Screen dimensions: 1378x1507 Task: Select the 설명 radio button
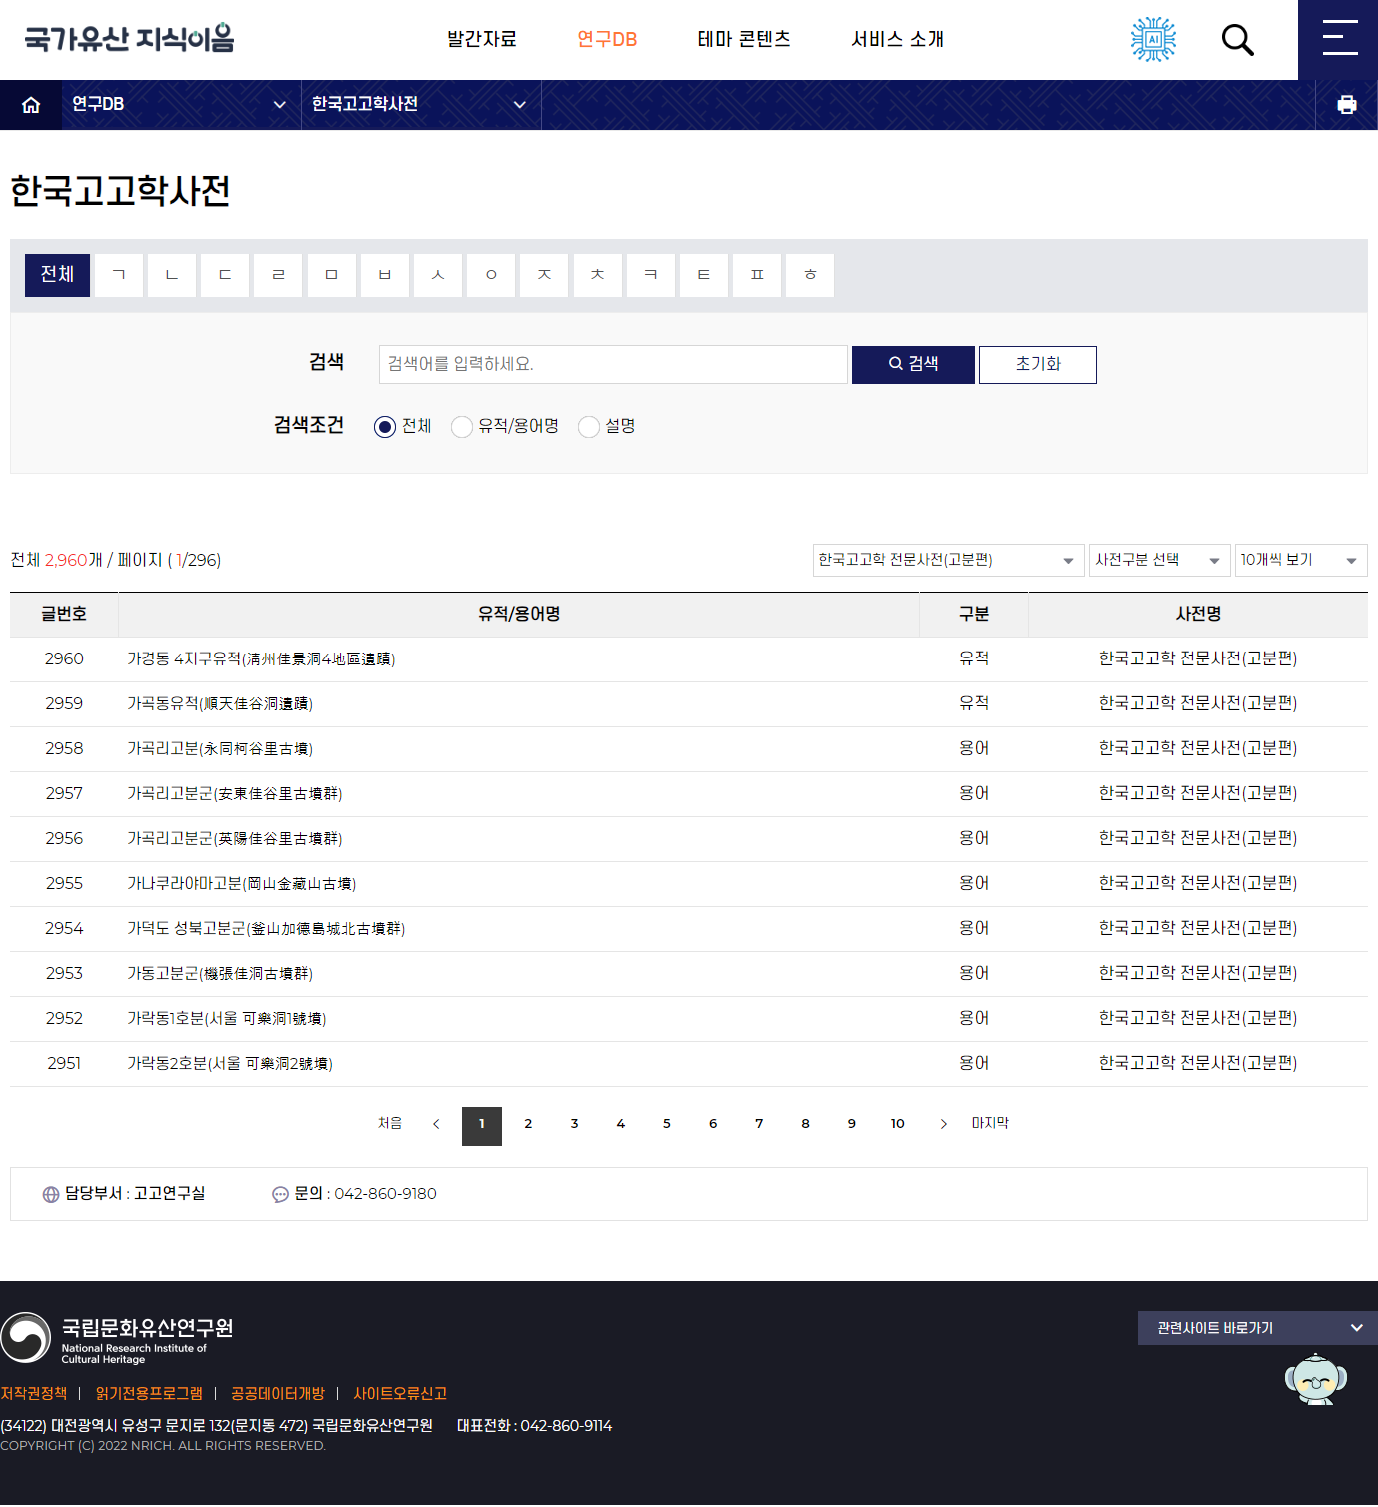coord(589,427)
